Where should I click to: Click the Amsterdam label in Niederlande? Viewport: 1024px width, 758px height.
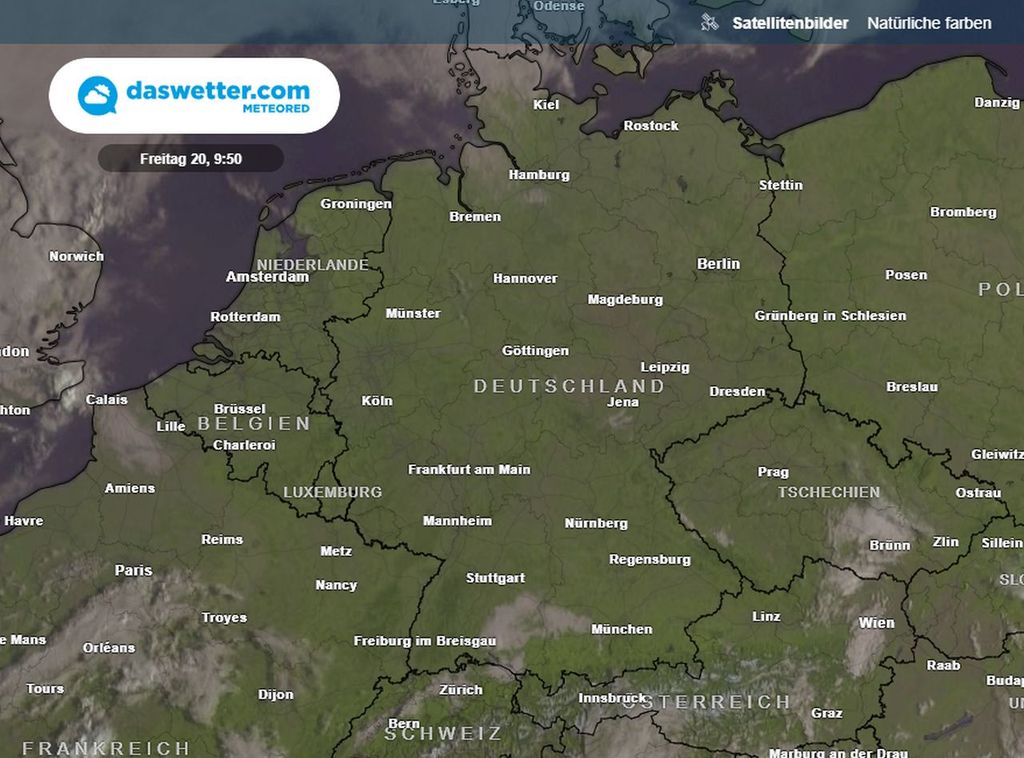click(267, 277)
